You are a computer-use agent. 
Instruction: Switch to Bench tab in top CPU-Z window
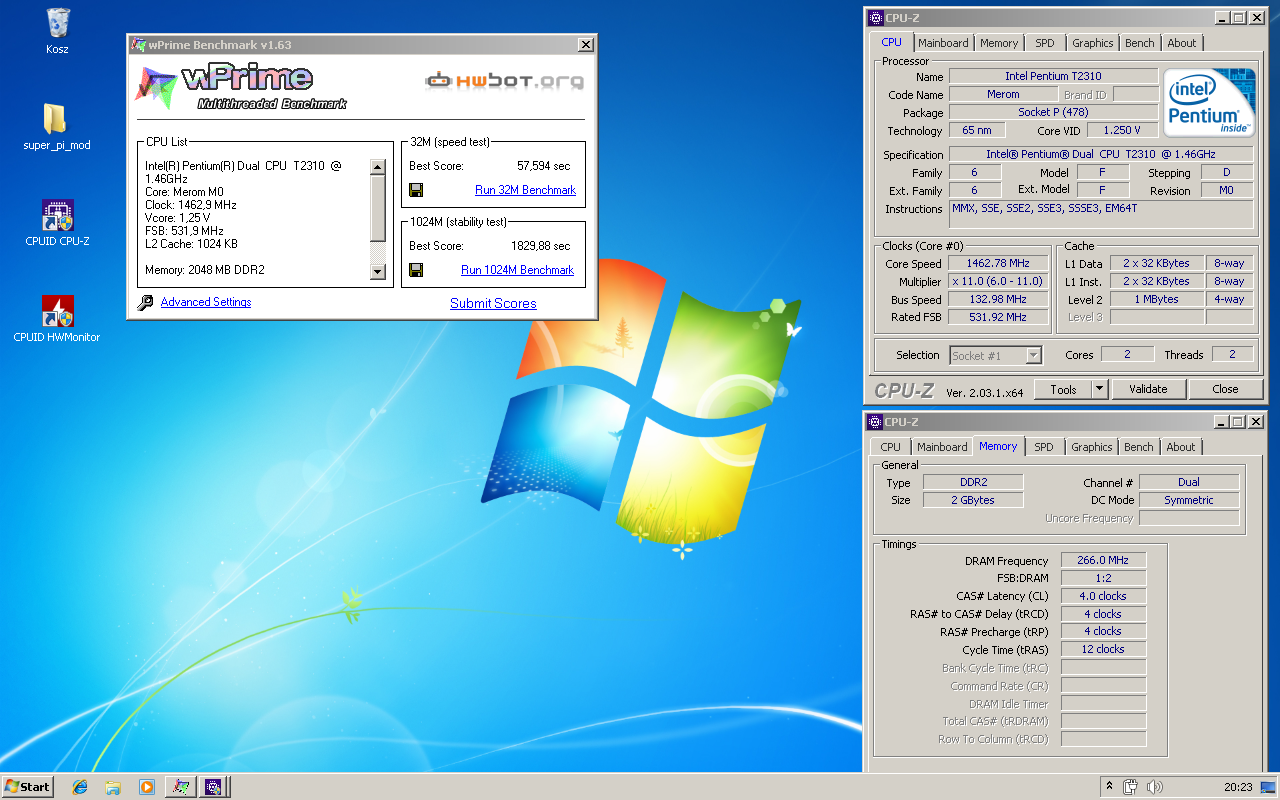1139,43
